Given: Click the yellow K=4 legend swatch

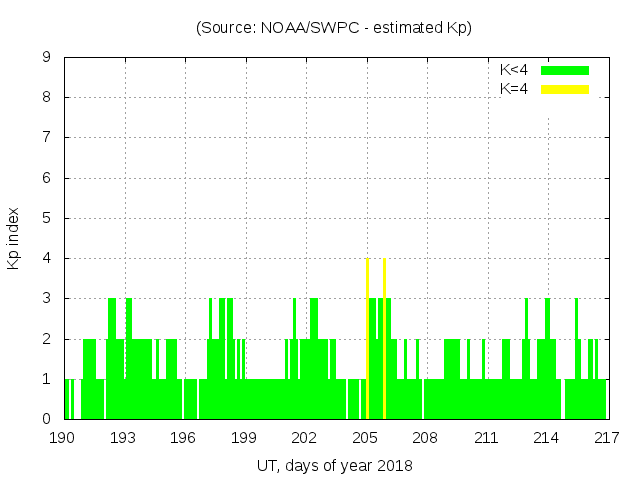Looking at the screenshot, I should [565, 89].
